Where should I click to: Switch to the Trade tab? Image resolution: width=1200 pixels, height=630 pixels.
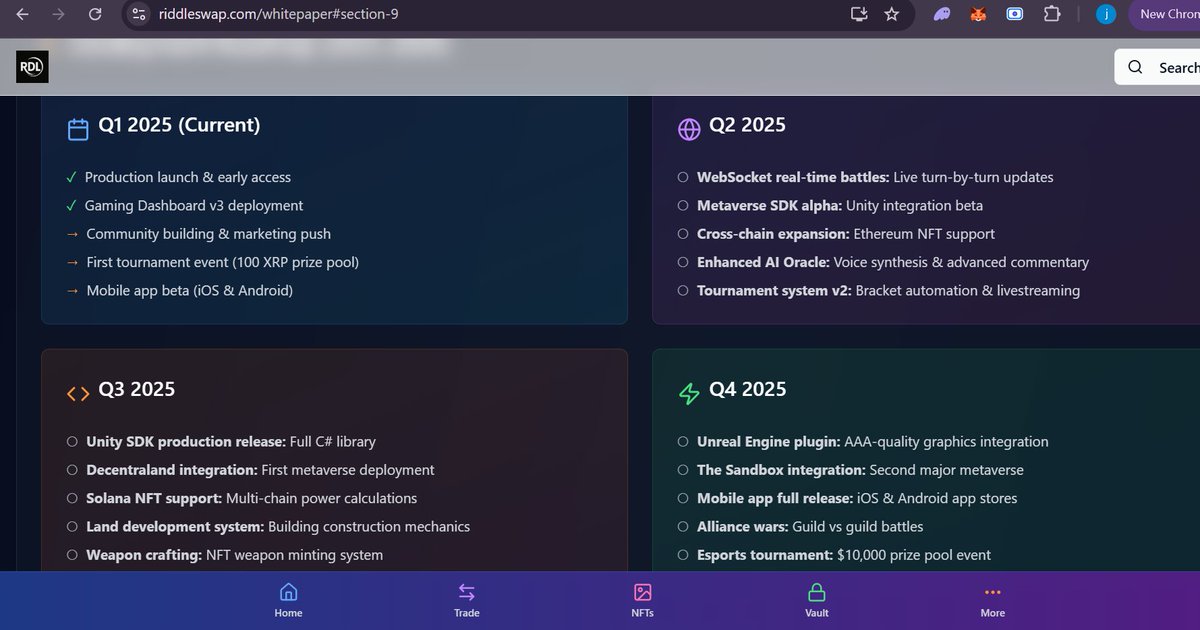(467, 600)
